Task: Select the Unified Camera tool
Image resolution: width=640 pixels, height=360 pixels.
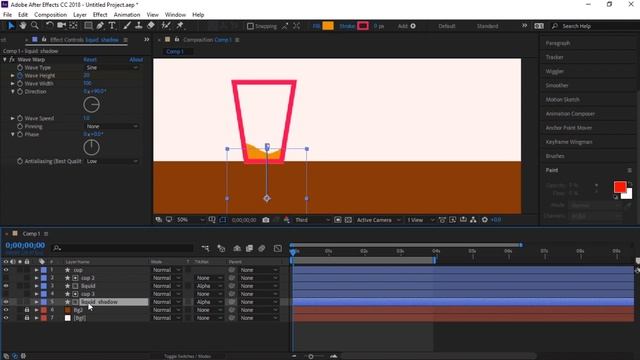Action: click(x=61, y=26)
